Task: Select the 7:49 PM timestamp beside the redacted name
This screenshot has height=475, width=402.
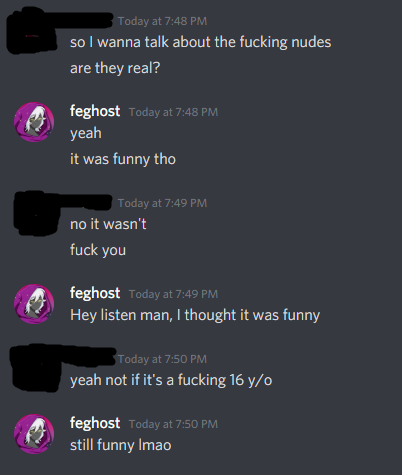Action: tap(162, 203)
